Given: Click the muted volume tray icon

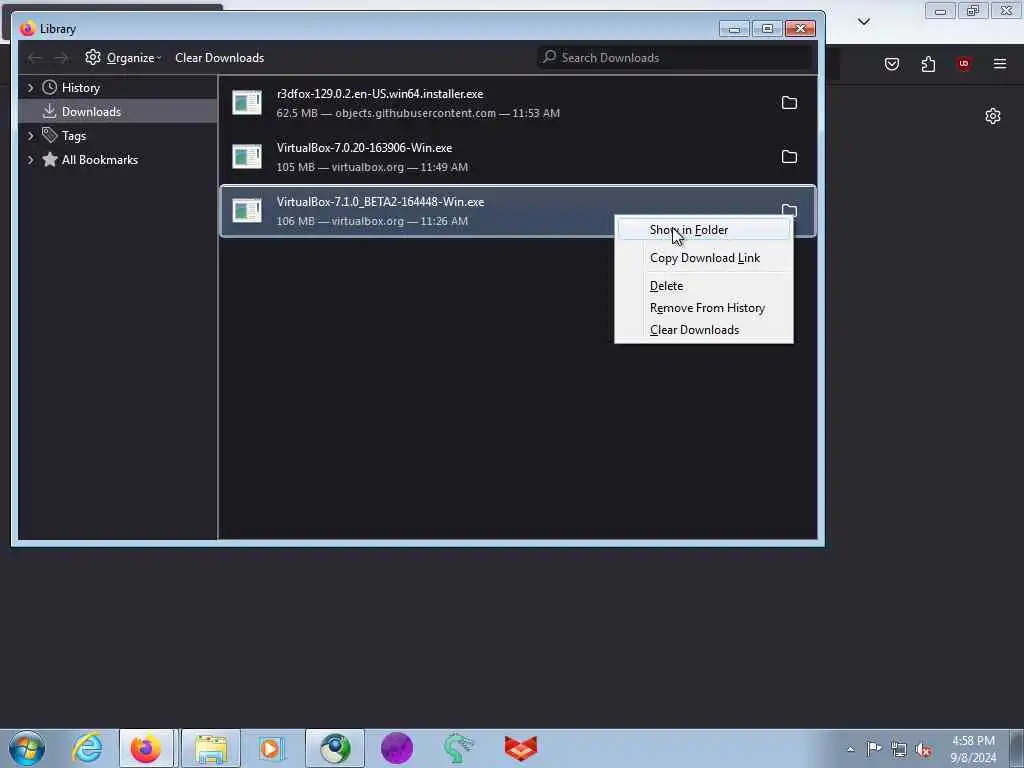Looking at the screenshot, I should tap(923, 749).
